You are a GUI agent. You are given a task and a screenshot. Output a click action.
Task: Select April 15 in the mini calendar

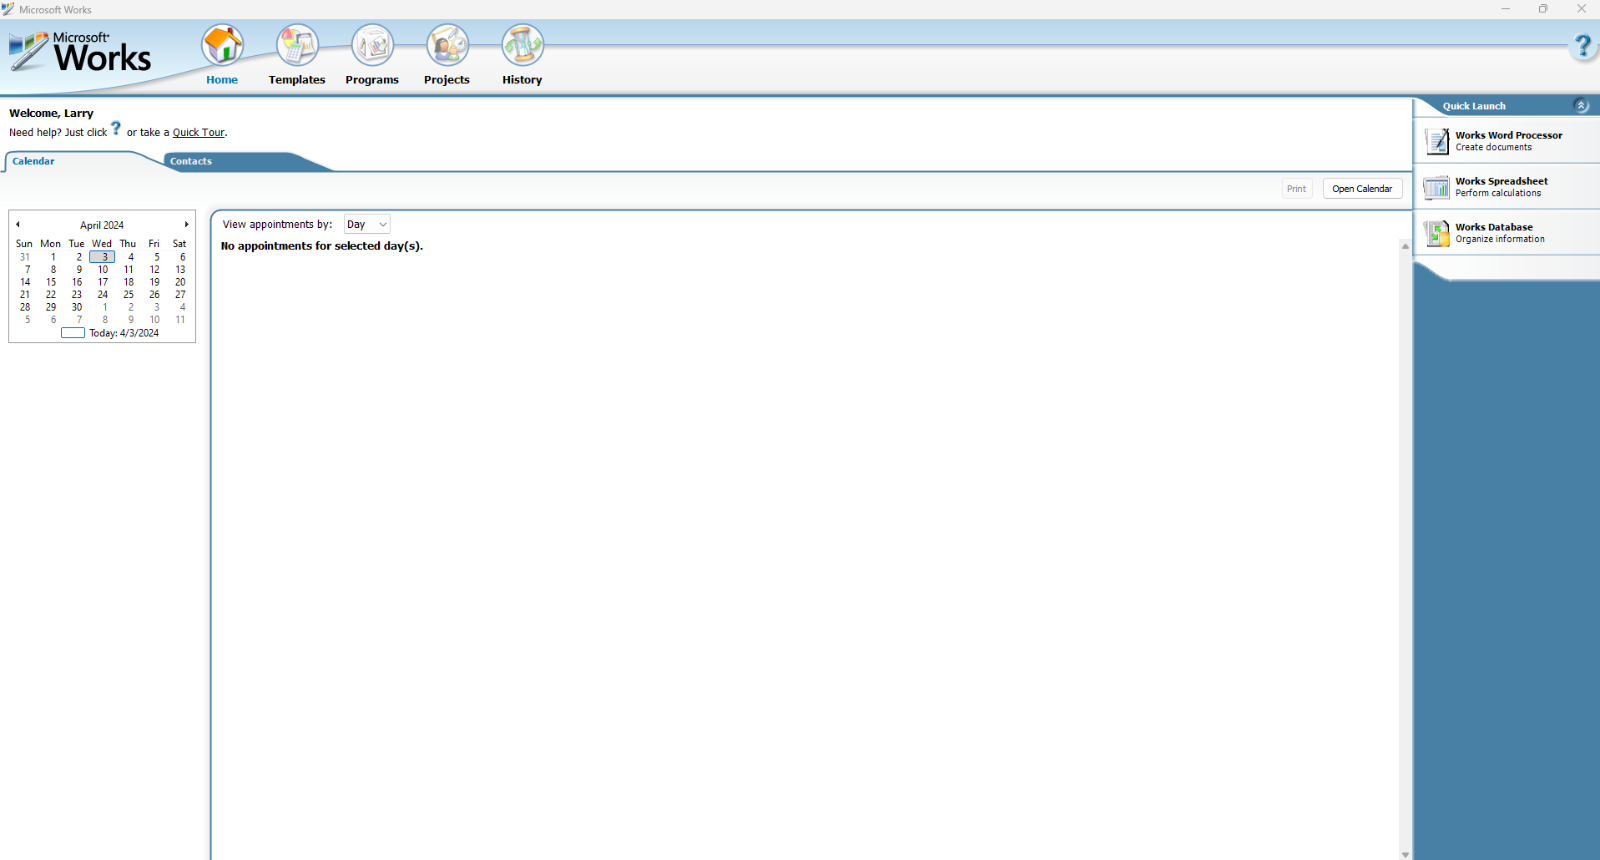point(51,282)
